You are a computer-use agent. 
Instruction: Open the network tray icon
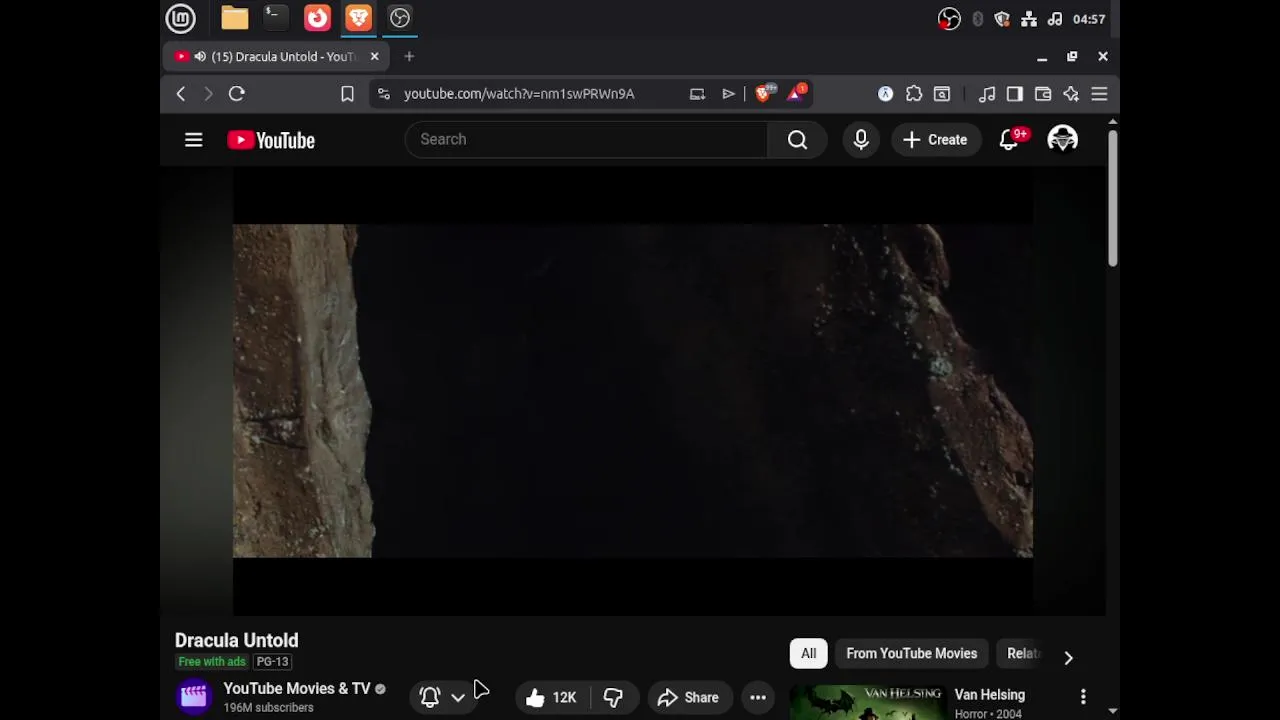click(1029, 19)
